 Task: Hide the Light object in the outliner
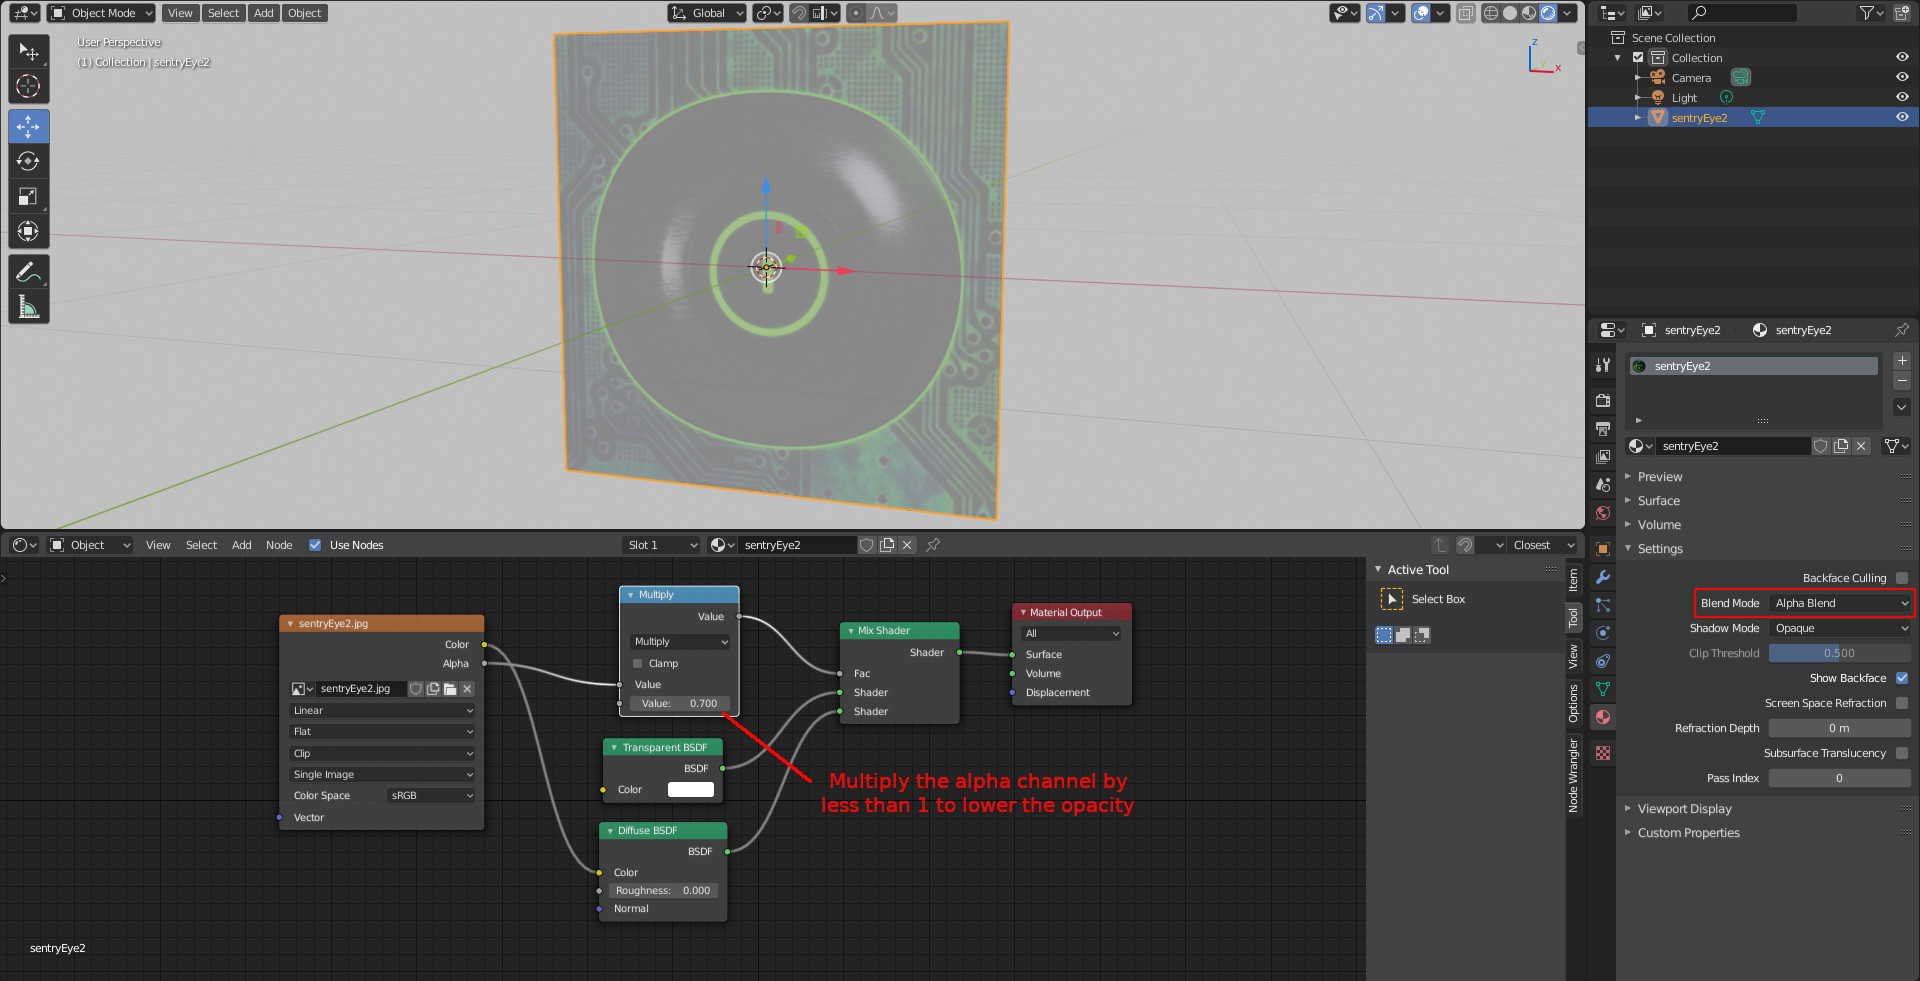1902,97
